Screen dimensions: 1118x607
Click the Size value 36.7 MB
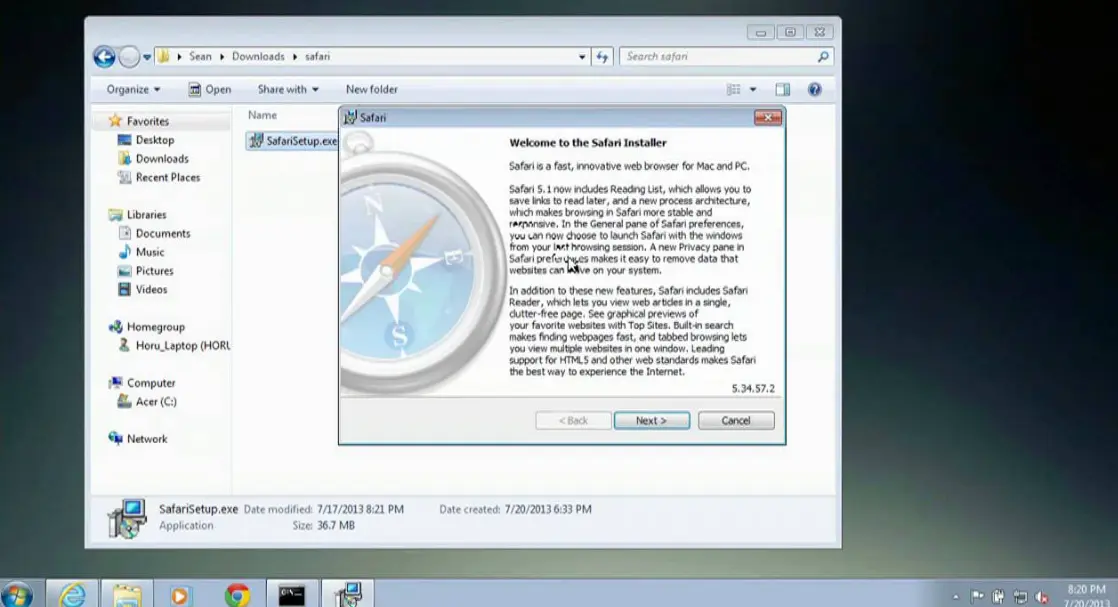pos(335,526)
